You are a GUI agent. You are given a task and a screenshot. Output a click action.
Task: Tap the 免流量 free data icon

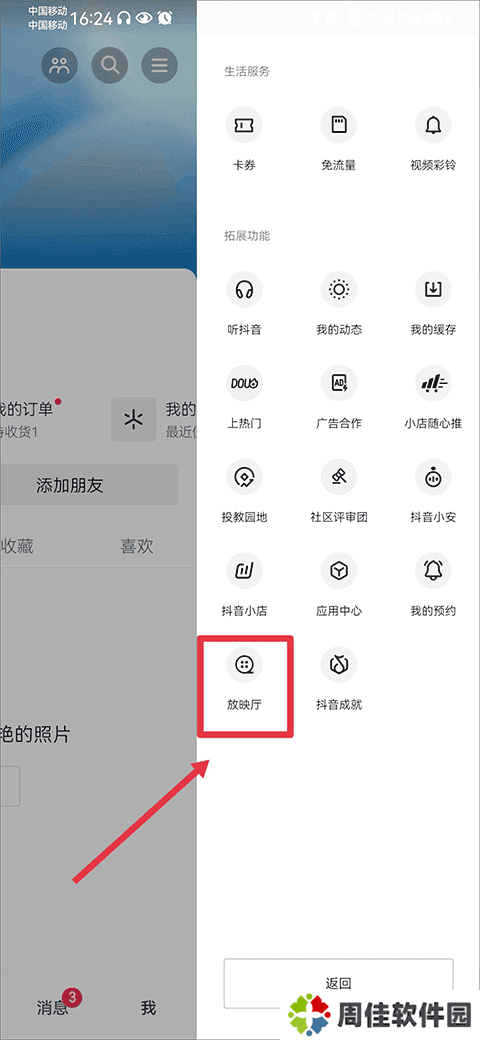(339, 125)
